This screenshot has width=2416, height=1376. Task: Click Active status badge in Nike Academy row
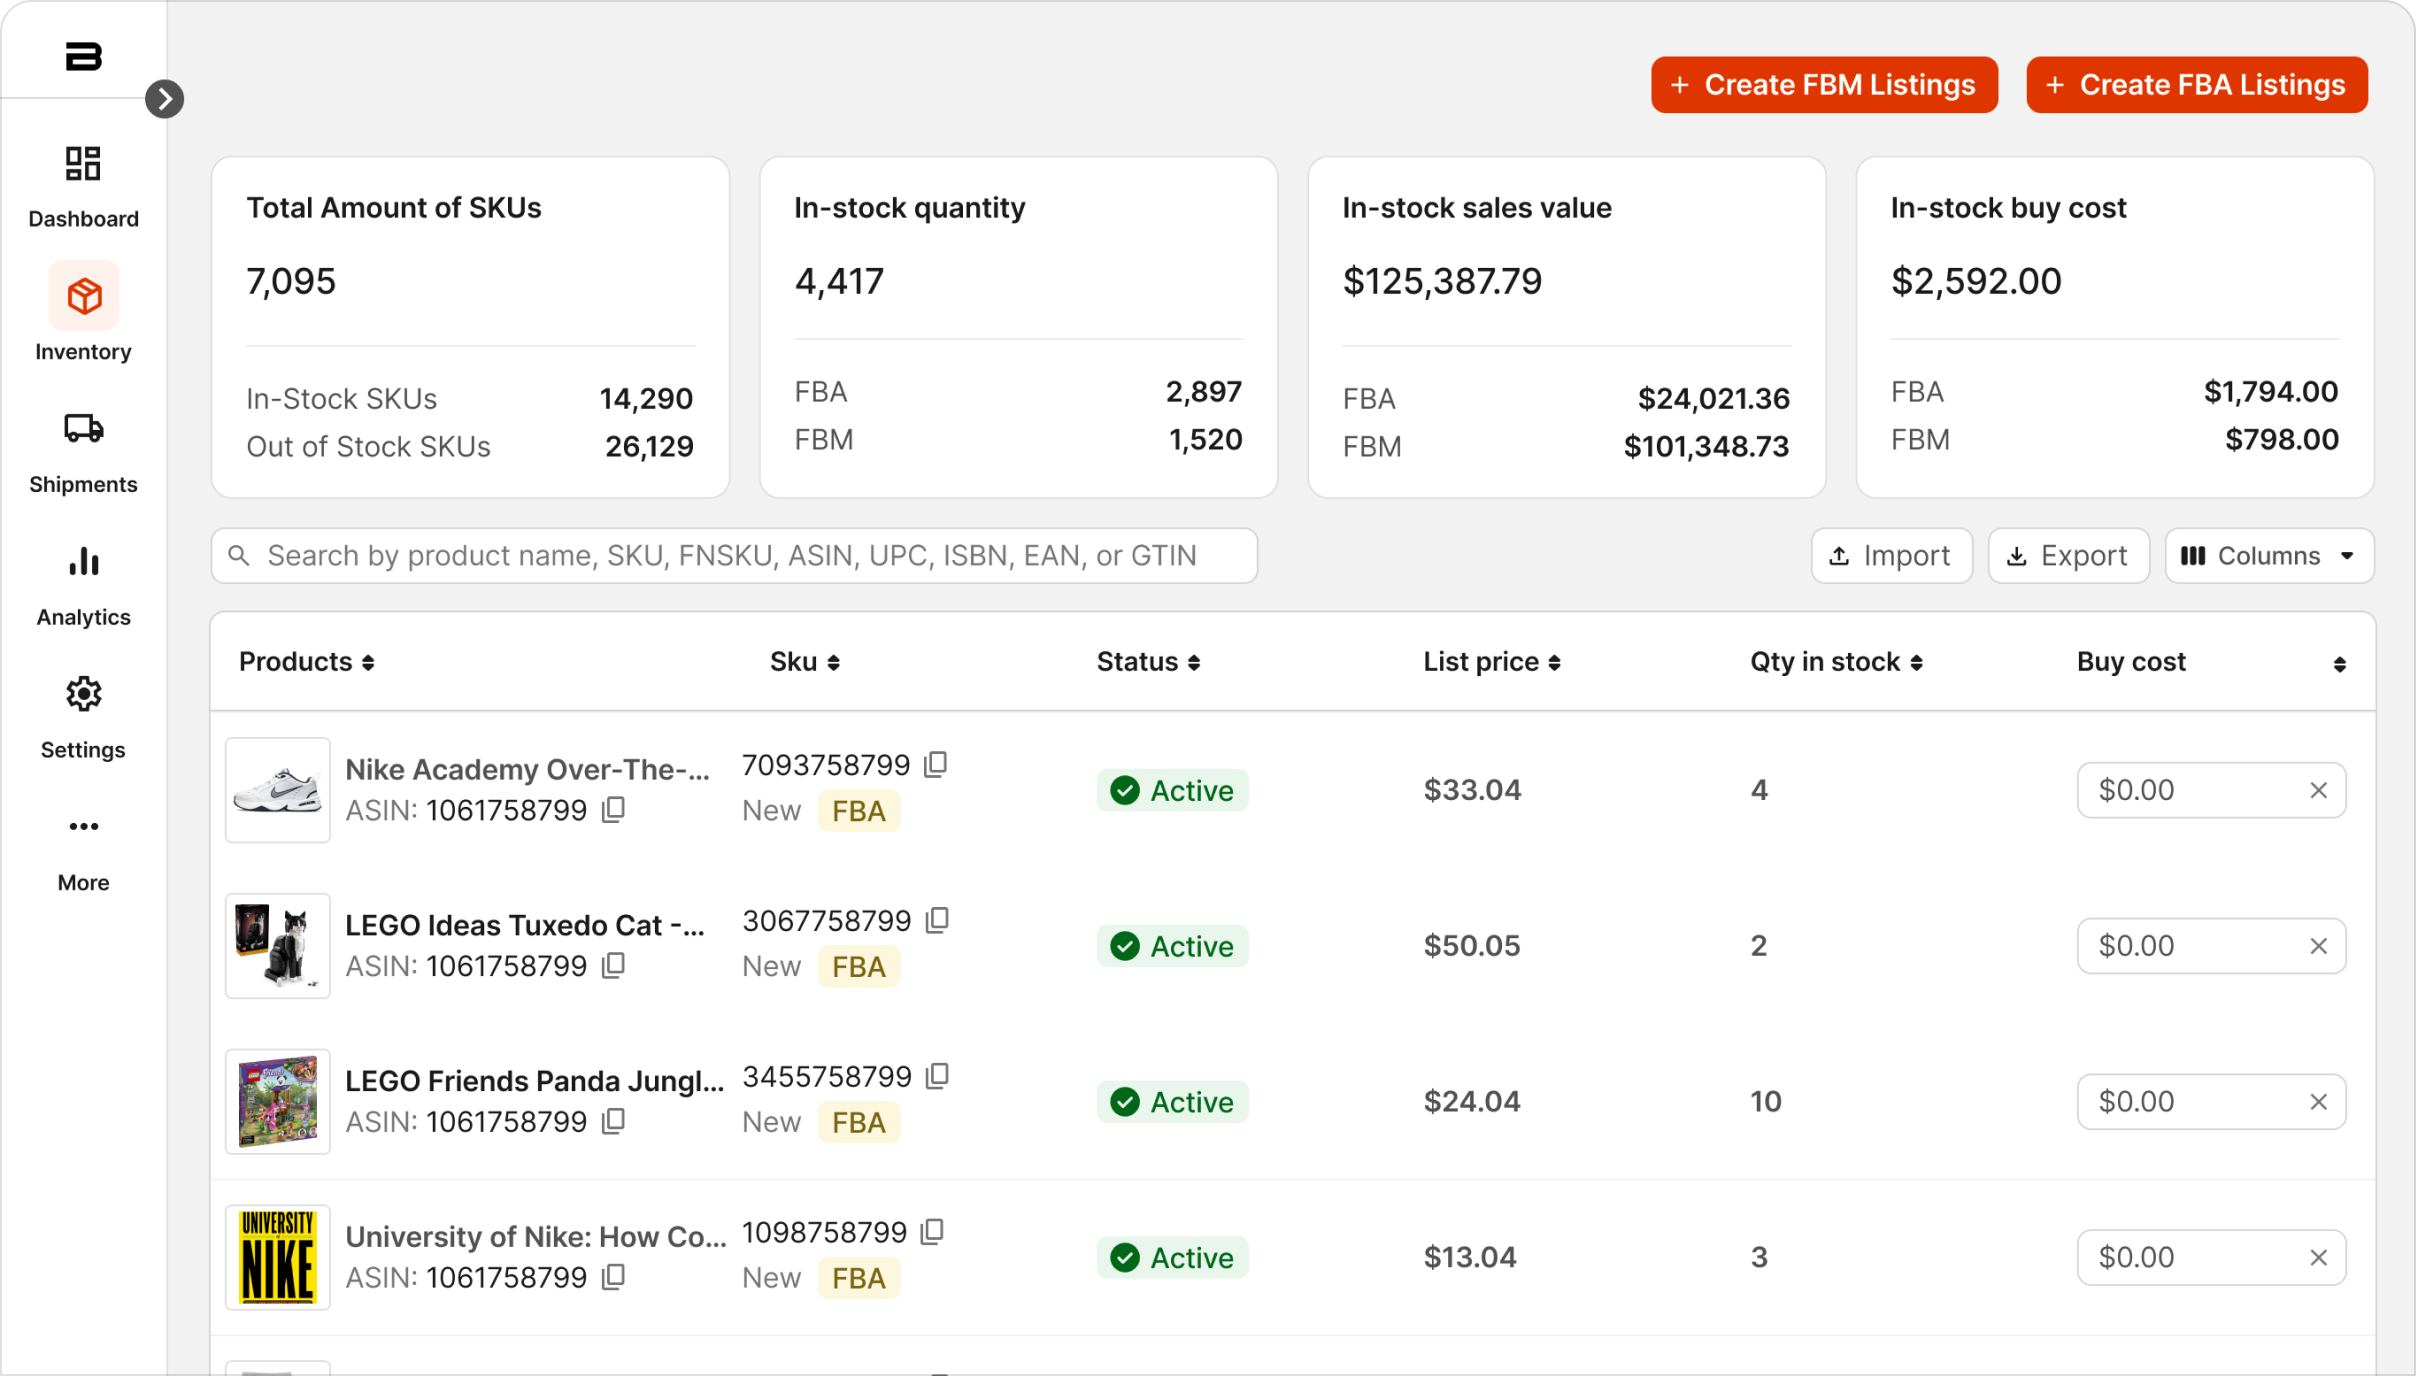click(1172, 791)
